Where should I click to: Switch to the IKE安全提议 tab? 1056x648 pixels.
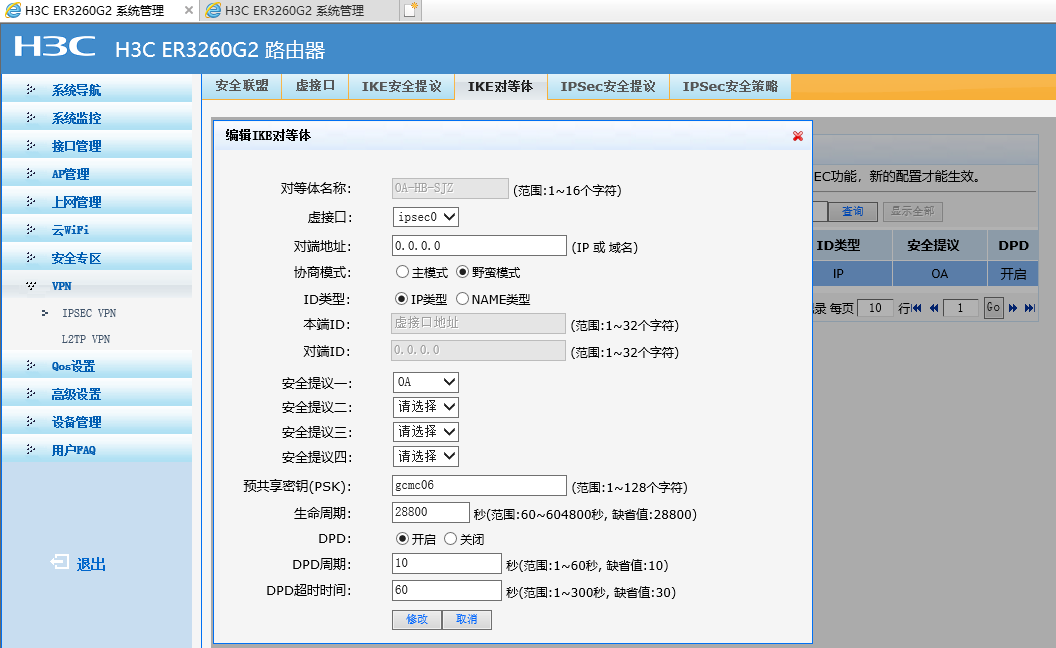coord(401,86)
